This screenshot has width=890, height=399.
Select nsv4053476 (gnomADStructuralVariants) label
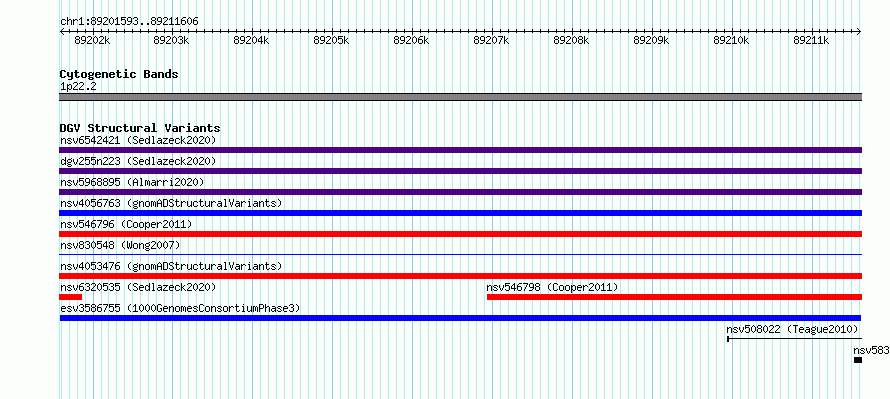point(171,266)
